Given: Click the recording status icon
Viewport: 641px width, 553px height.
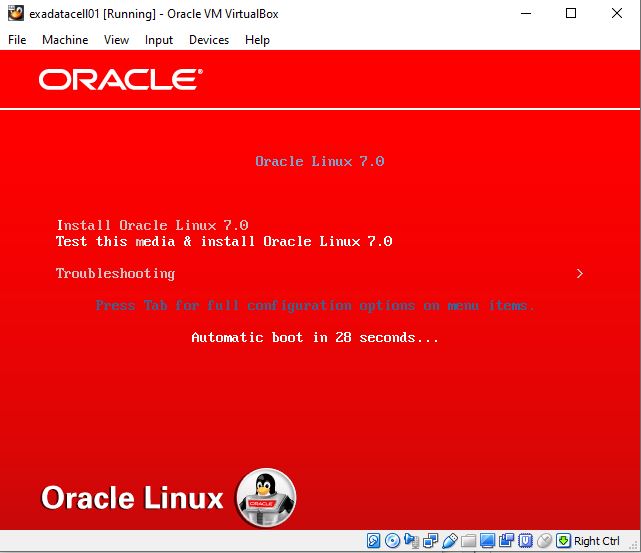Looking at the screenshot, I should [x=506, y=541].
